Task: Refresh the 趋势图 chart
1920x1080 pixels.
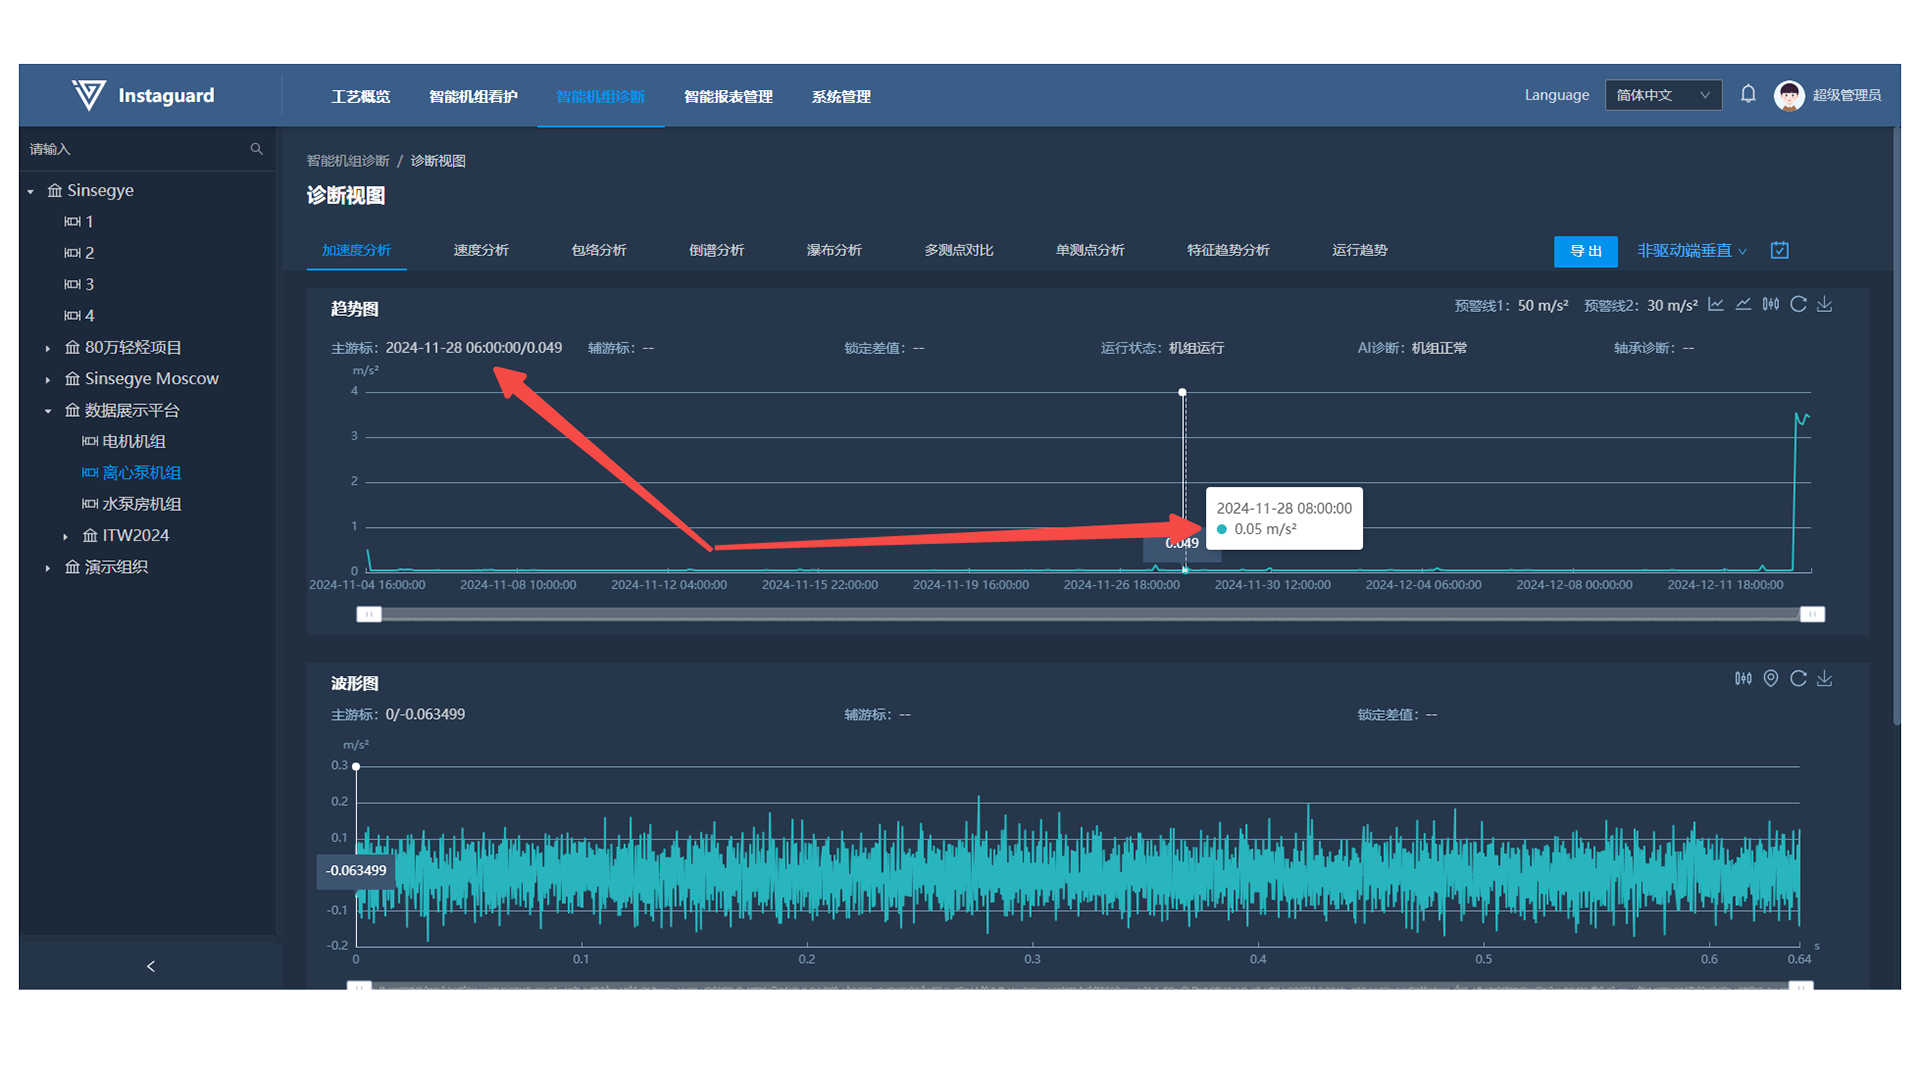Action: click(1798, 304)
